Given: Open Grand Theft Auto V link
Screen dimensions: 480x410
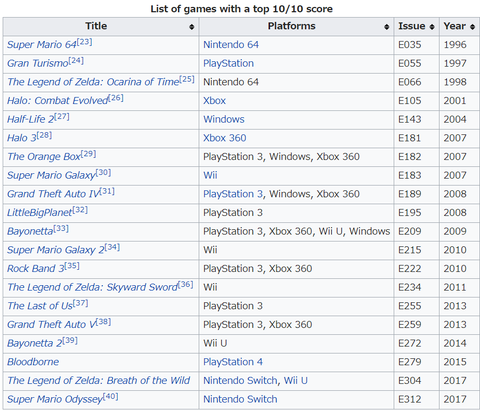Looking at the screenshot, I should point(51,325).
